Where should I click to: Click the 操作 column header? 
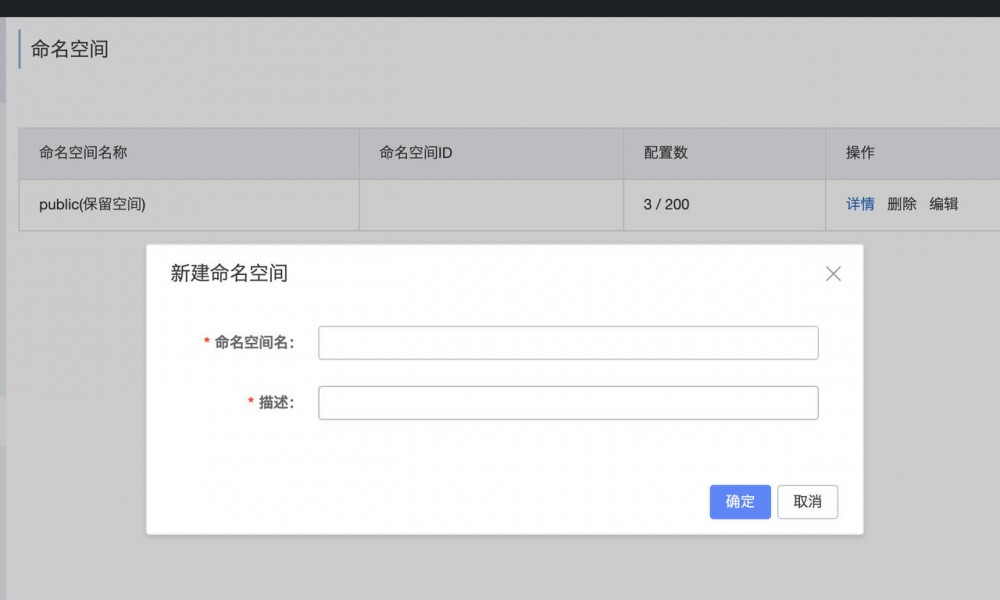[x=858, y=153]
